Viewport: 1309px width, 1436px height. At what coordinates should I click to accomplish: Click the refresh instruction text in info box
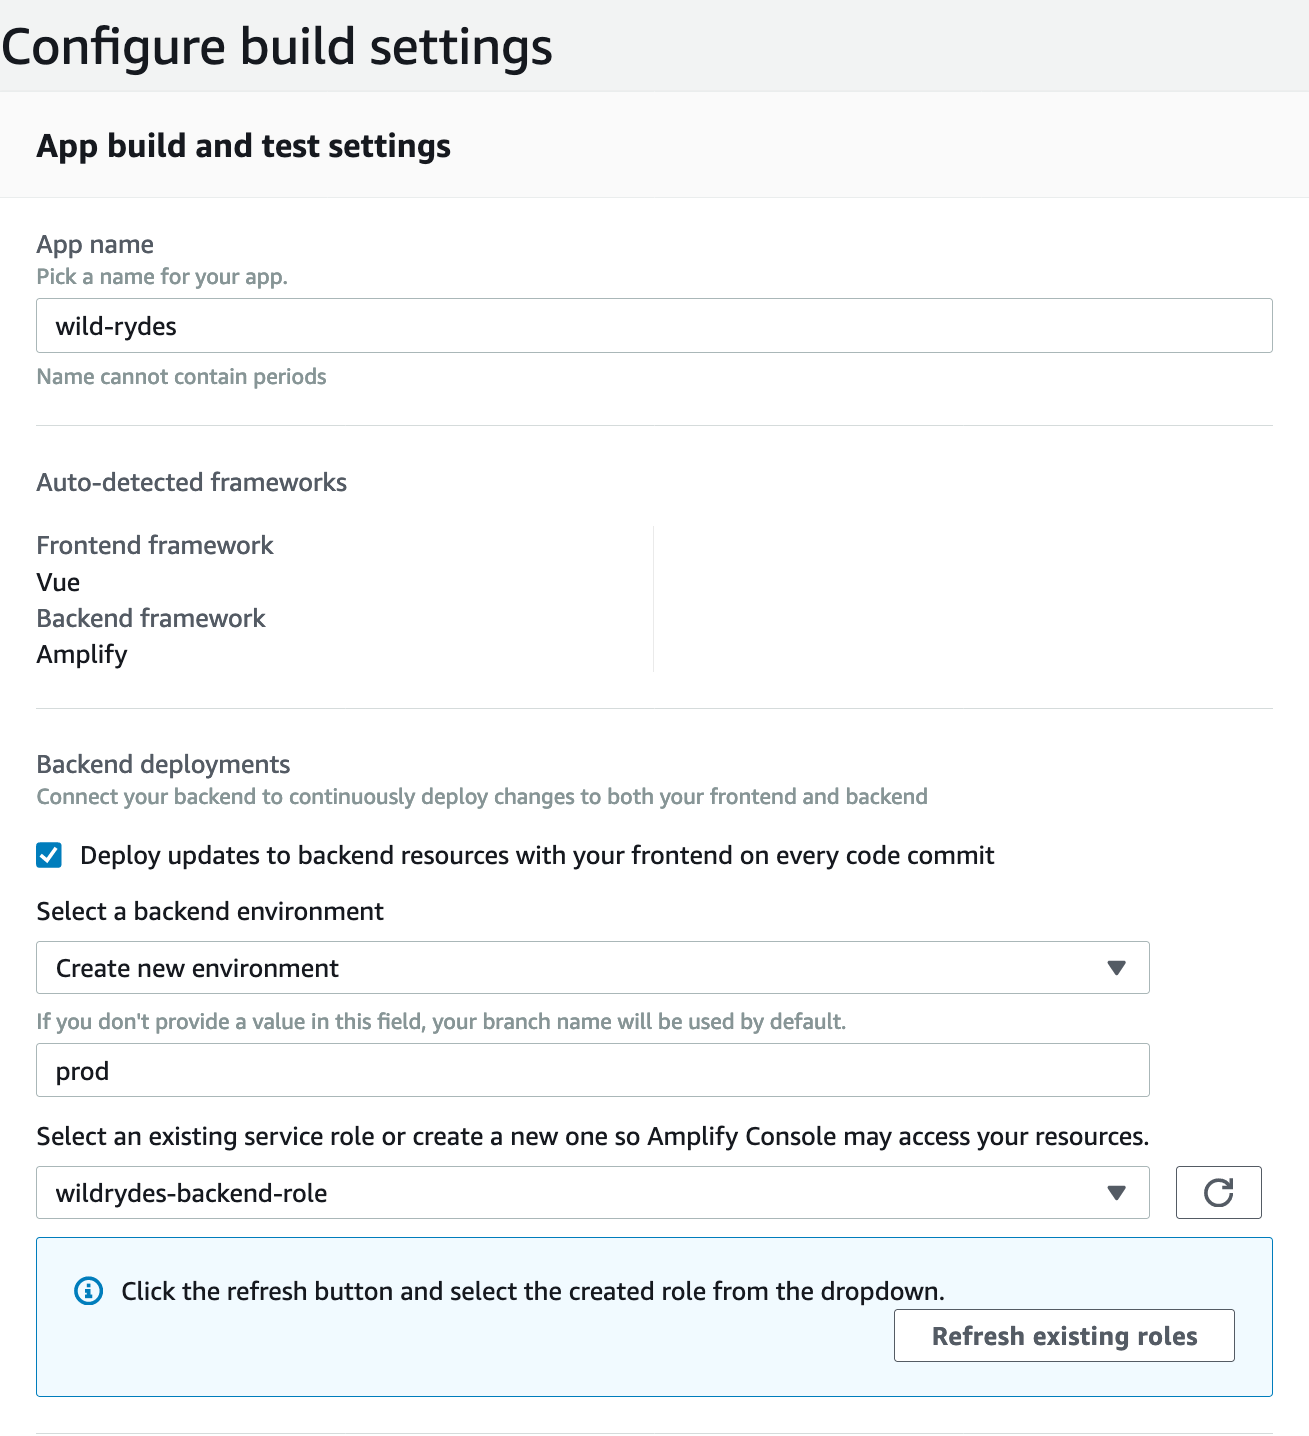coord(533,1291)
